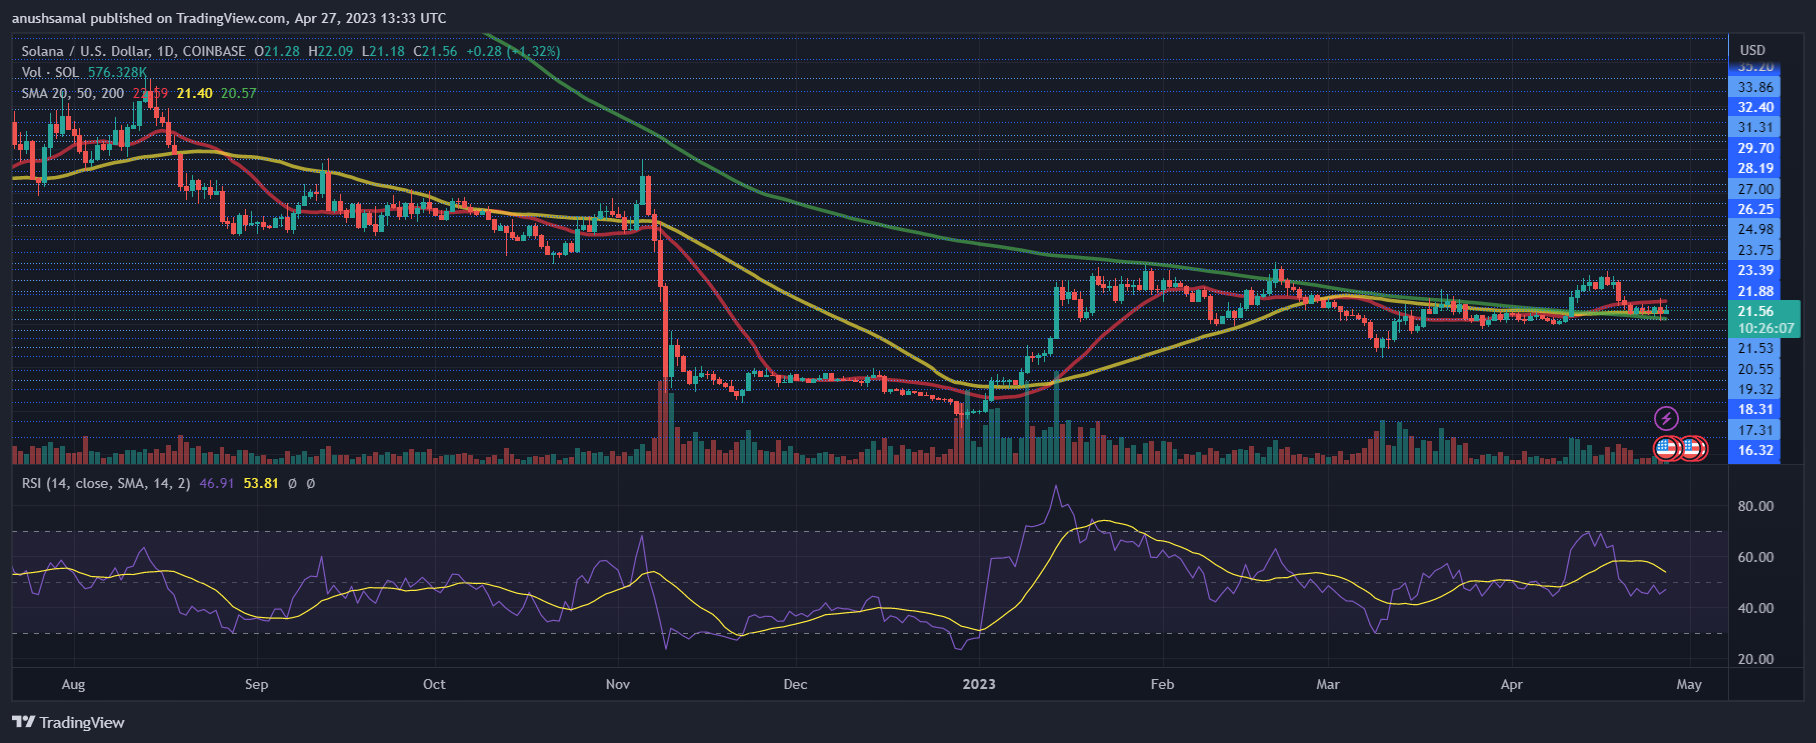The height and width of the screenshot is (743, 1816).
Task: Click the 2023 label on time axis
Action: tap(978, 684)
